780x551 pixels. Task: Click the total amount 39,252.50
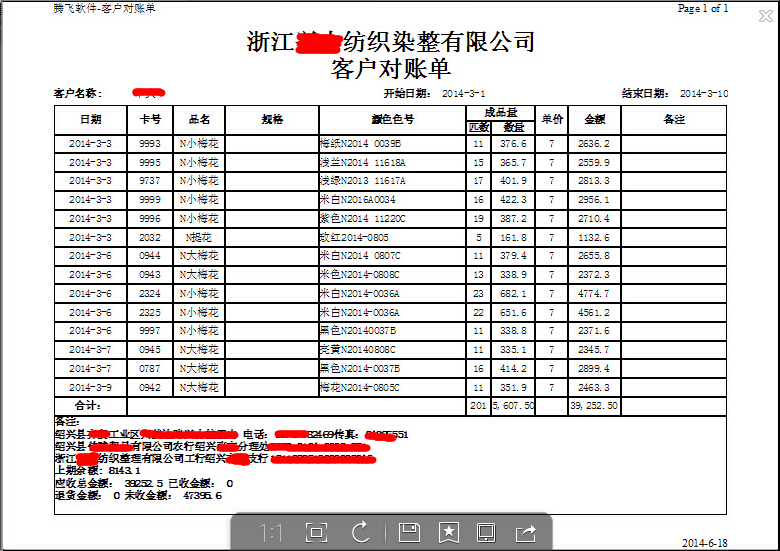pos(594,406)
